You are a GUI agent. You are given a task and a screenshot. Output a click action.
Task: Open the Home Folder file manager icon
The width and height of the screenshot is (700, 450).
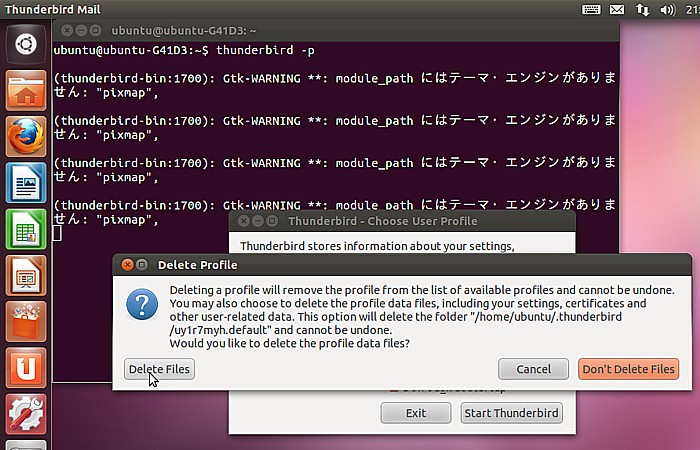[26, 90]
